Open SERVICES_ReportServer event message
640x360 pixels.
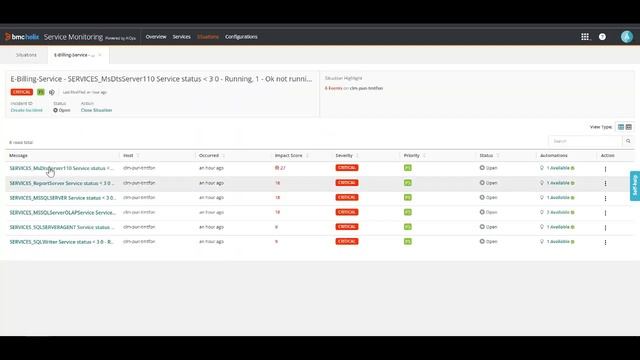click(62, 183)
